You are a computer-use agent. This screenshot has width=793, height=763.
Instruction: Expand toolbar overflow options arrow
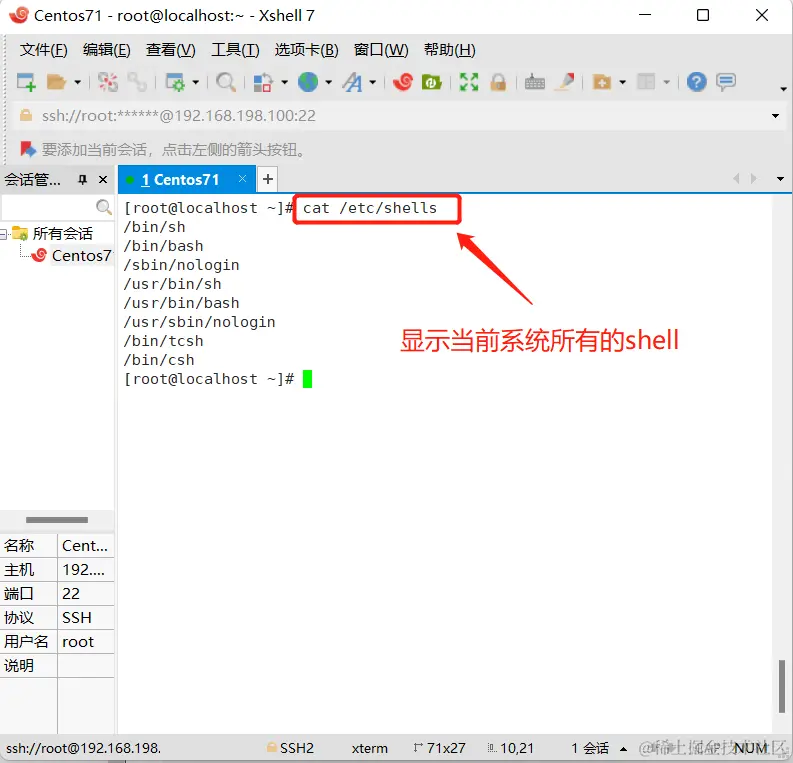tap(783, 89)
